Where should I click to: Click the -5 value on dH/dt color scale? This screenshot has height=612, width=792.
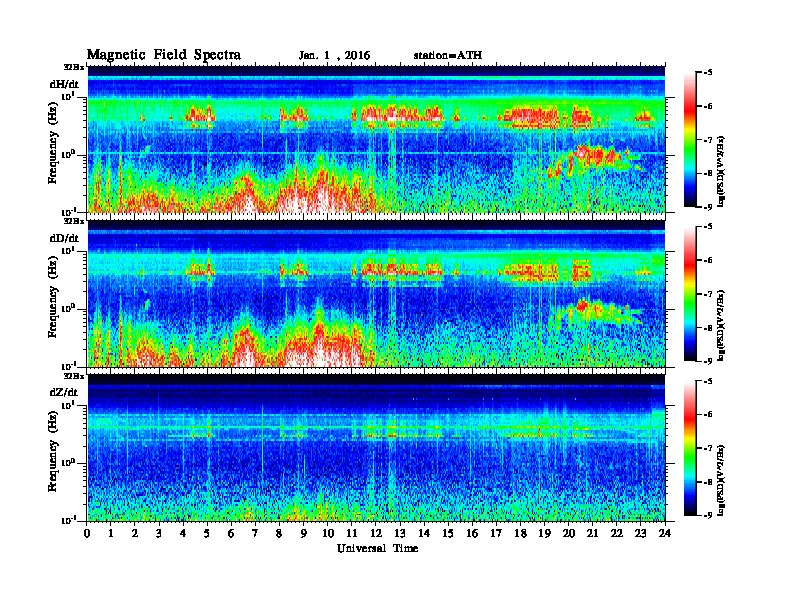pyautogui.click(x=709, y=73)
